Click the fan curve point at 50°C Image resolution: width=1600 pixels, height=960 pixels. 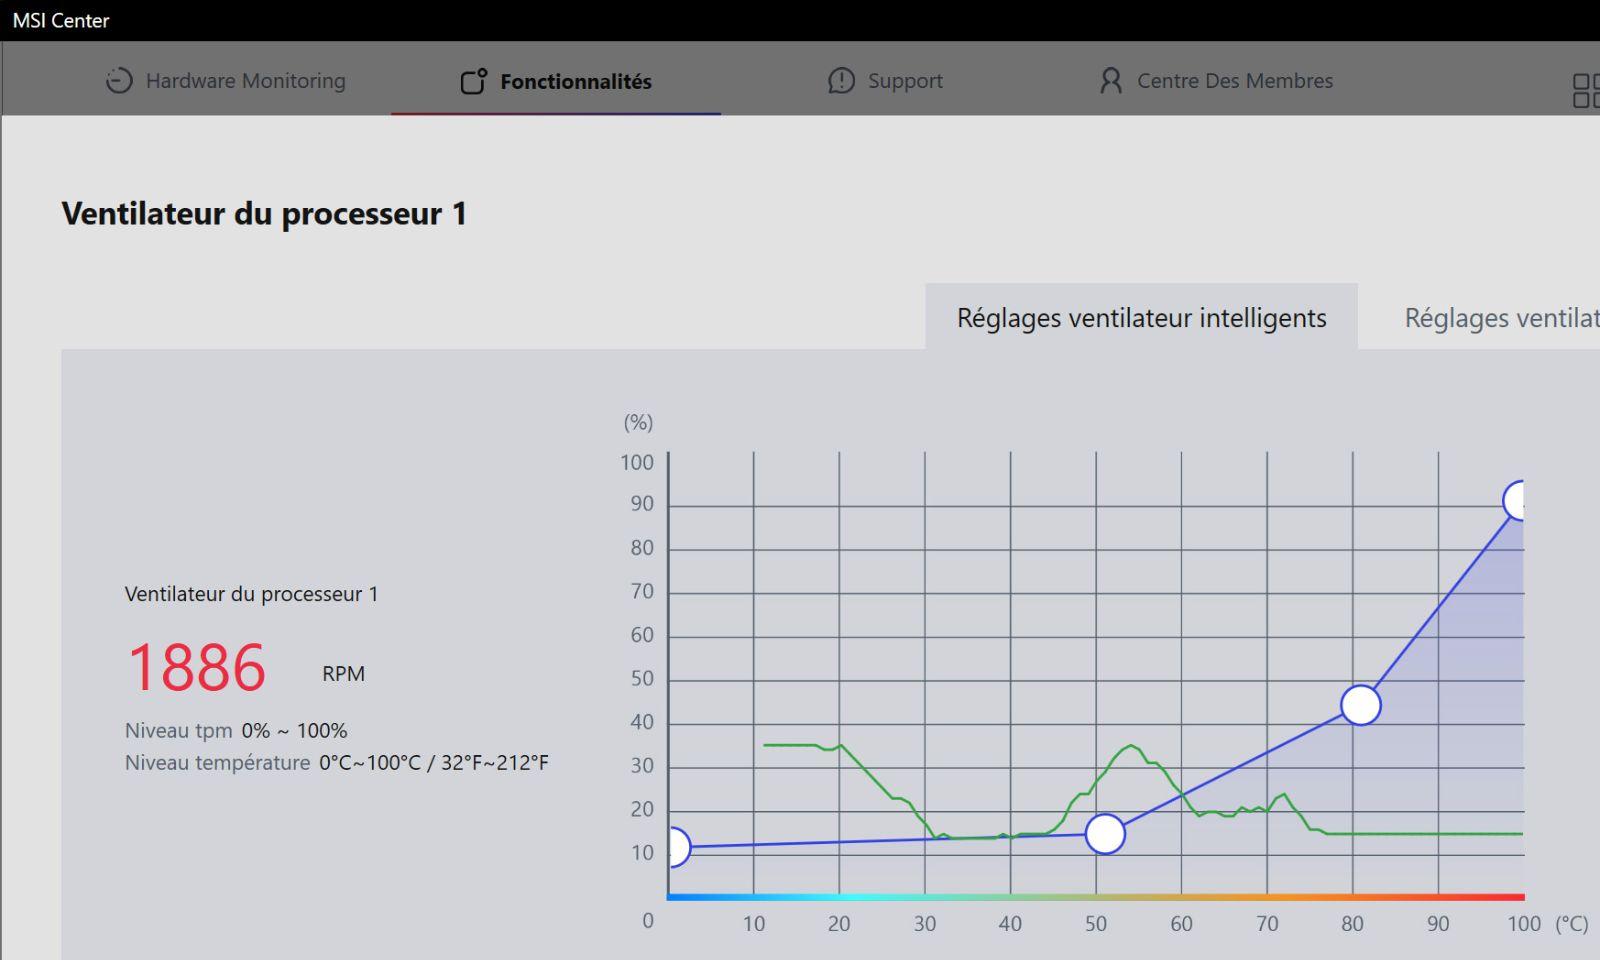point(1105,834)
